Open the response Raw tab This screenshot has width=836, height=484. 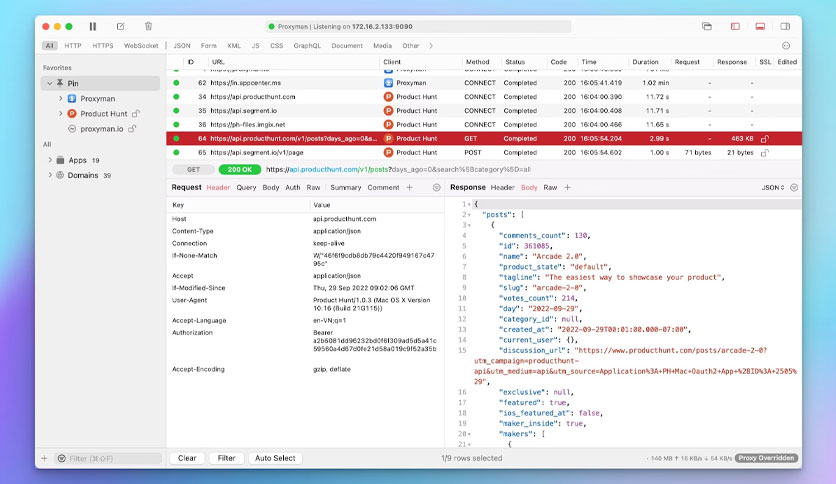click(550, 188)
